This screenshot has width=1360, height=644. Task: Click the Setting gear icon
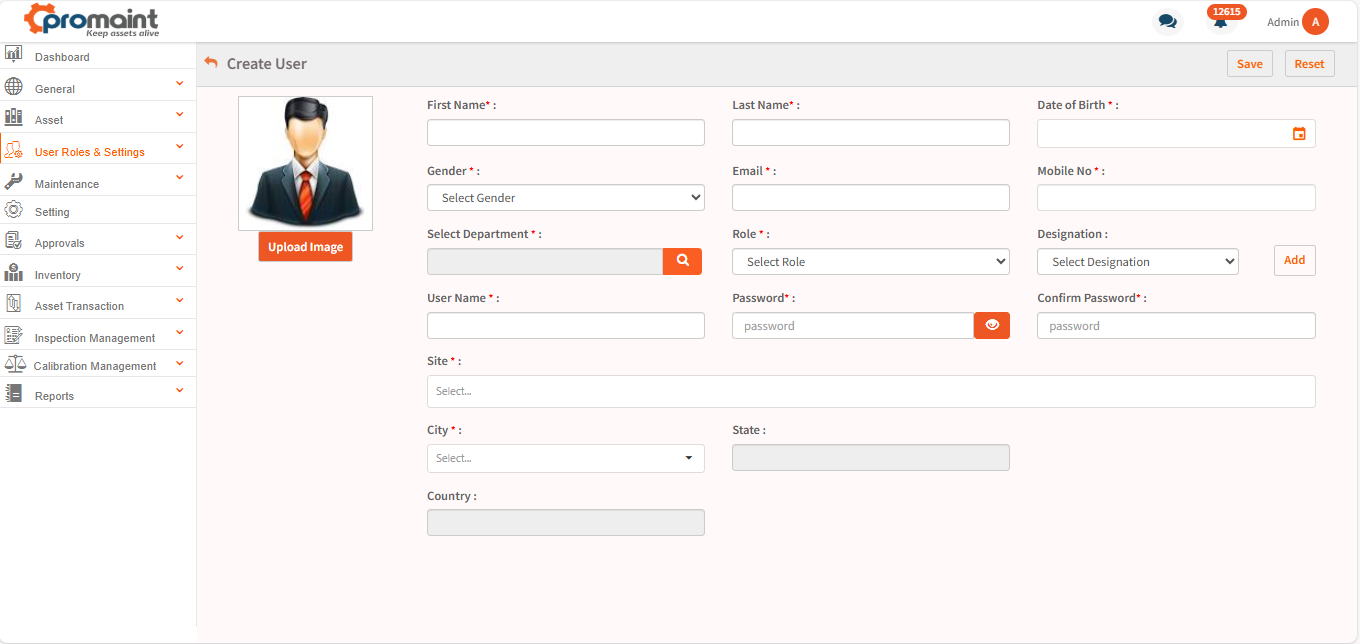(x=14, y=210)
